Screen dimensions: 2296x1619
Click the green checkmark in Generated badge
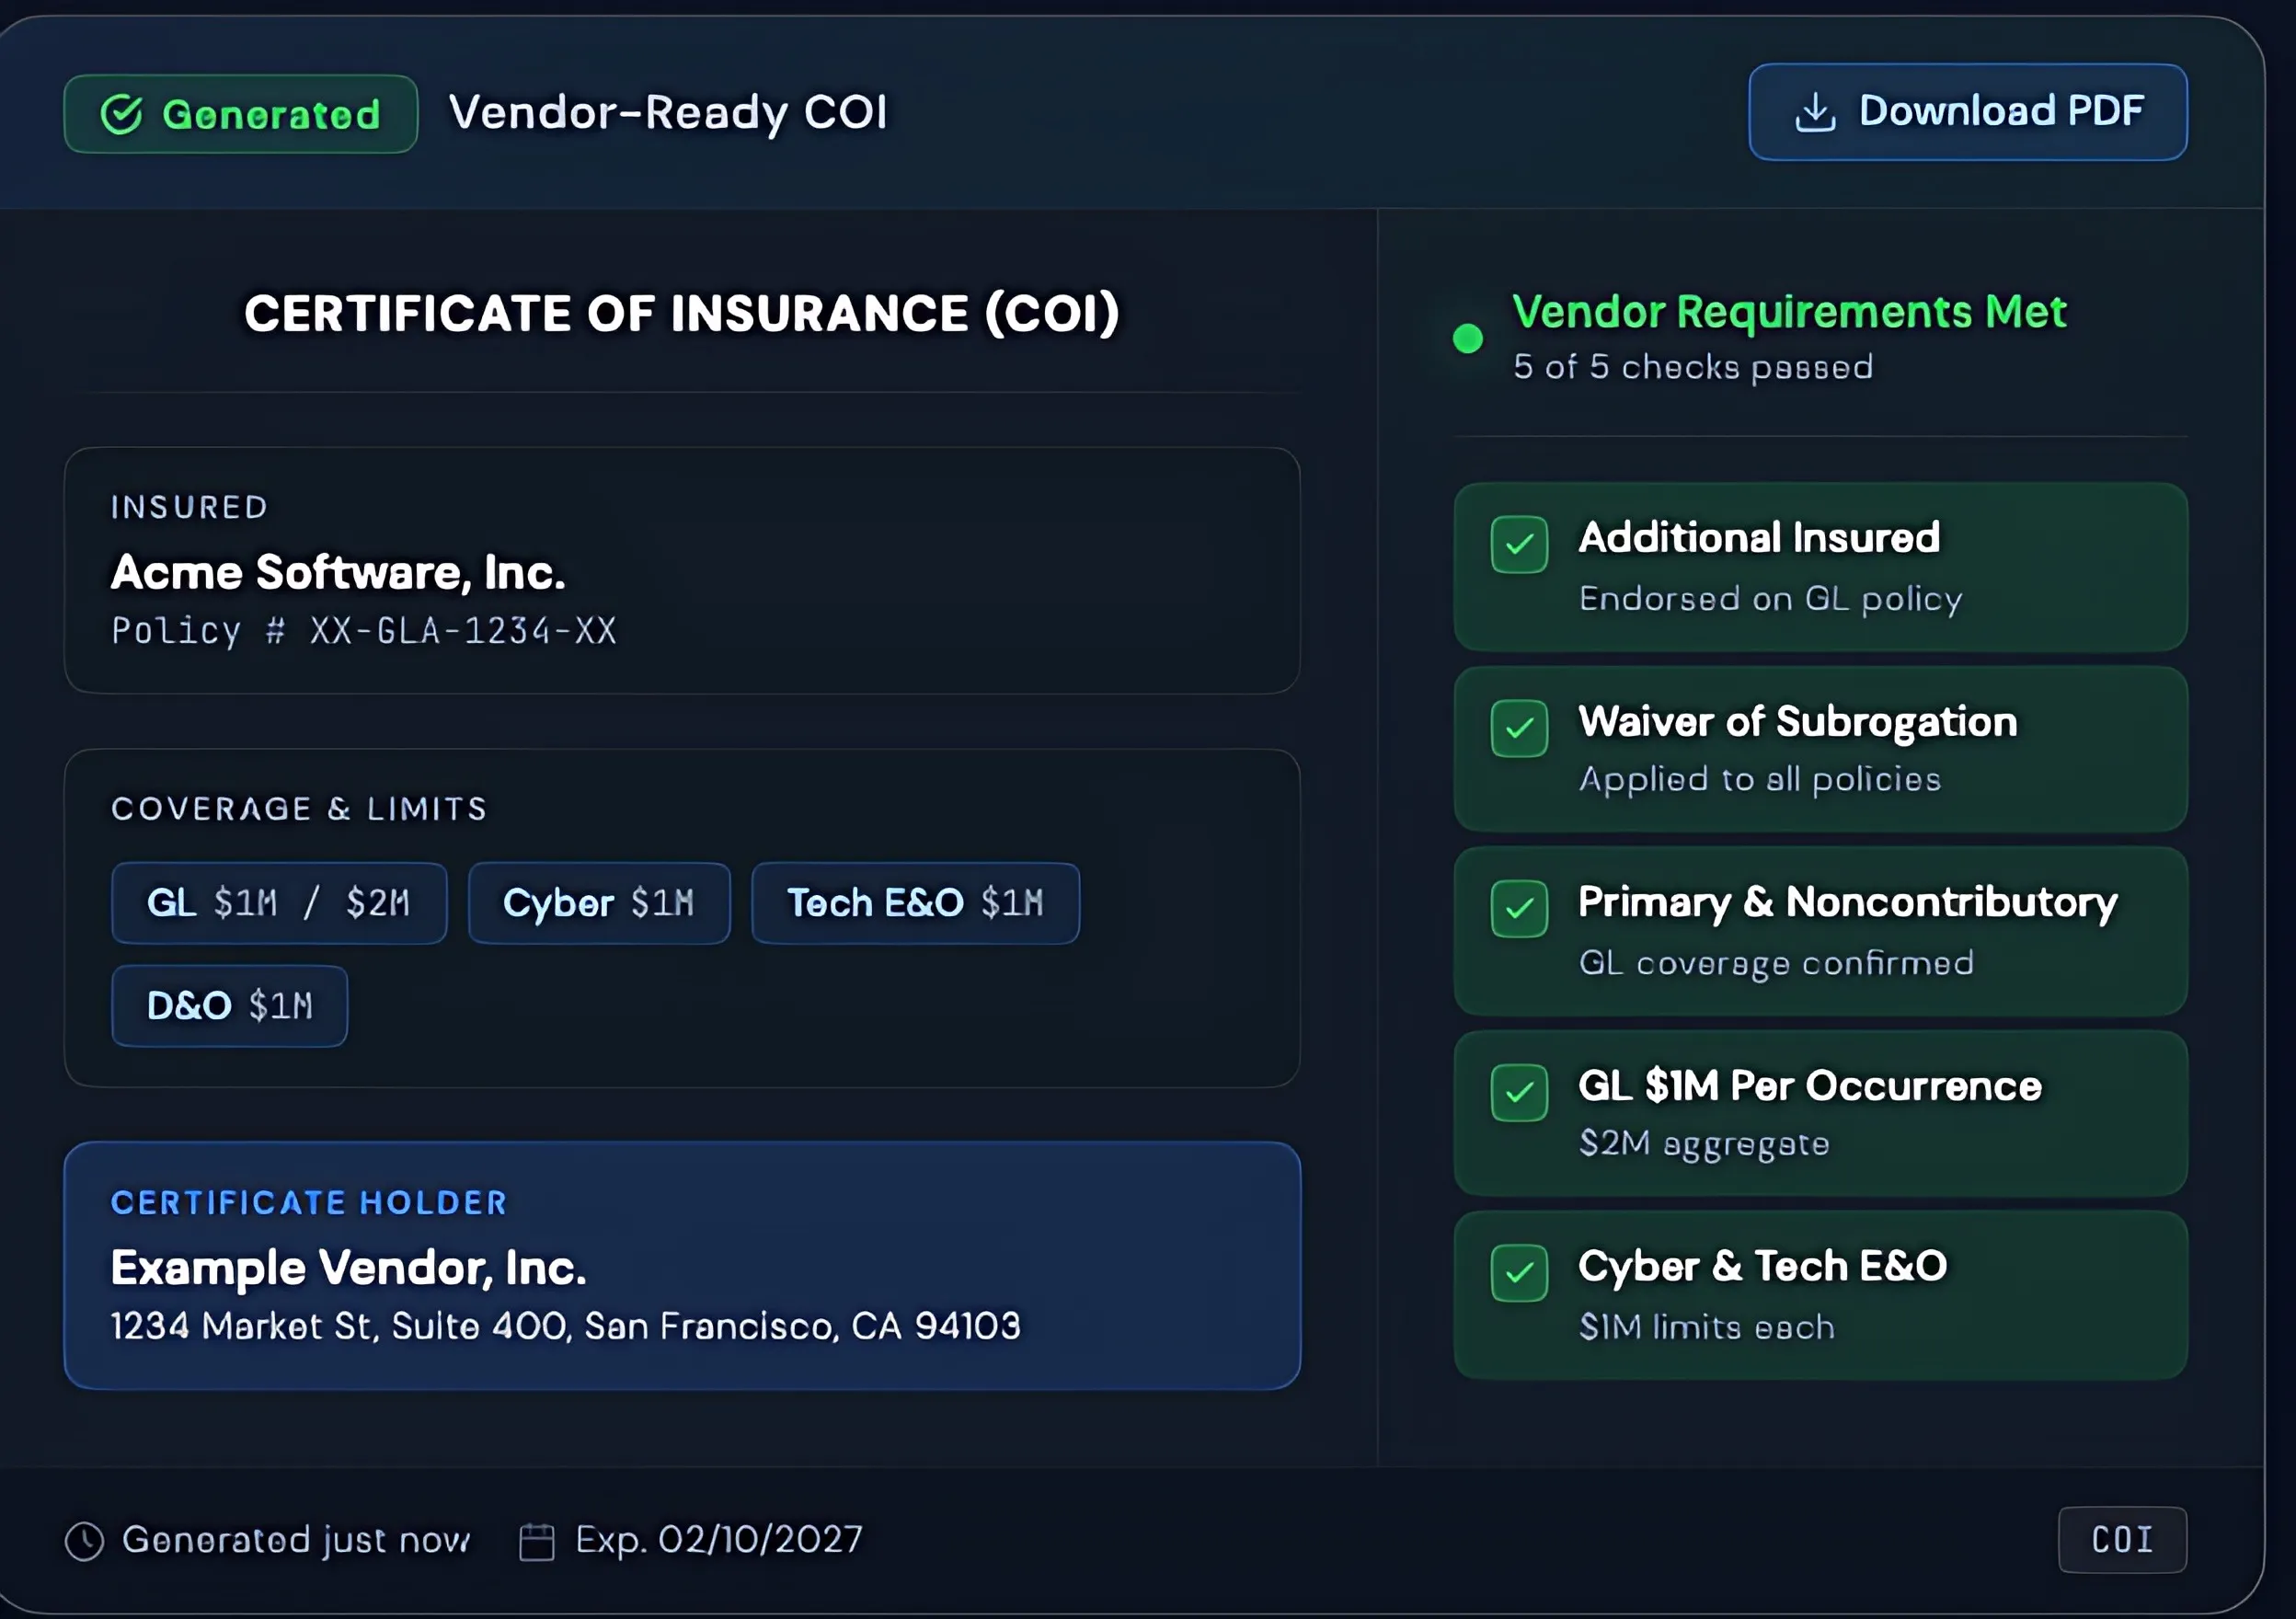[122, 112]
